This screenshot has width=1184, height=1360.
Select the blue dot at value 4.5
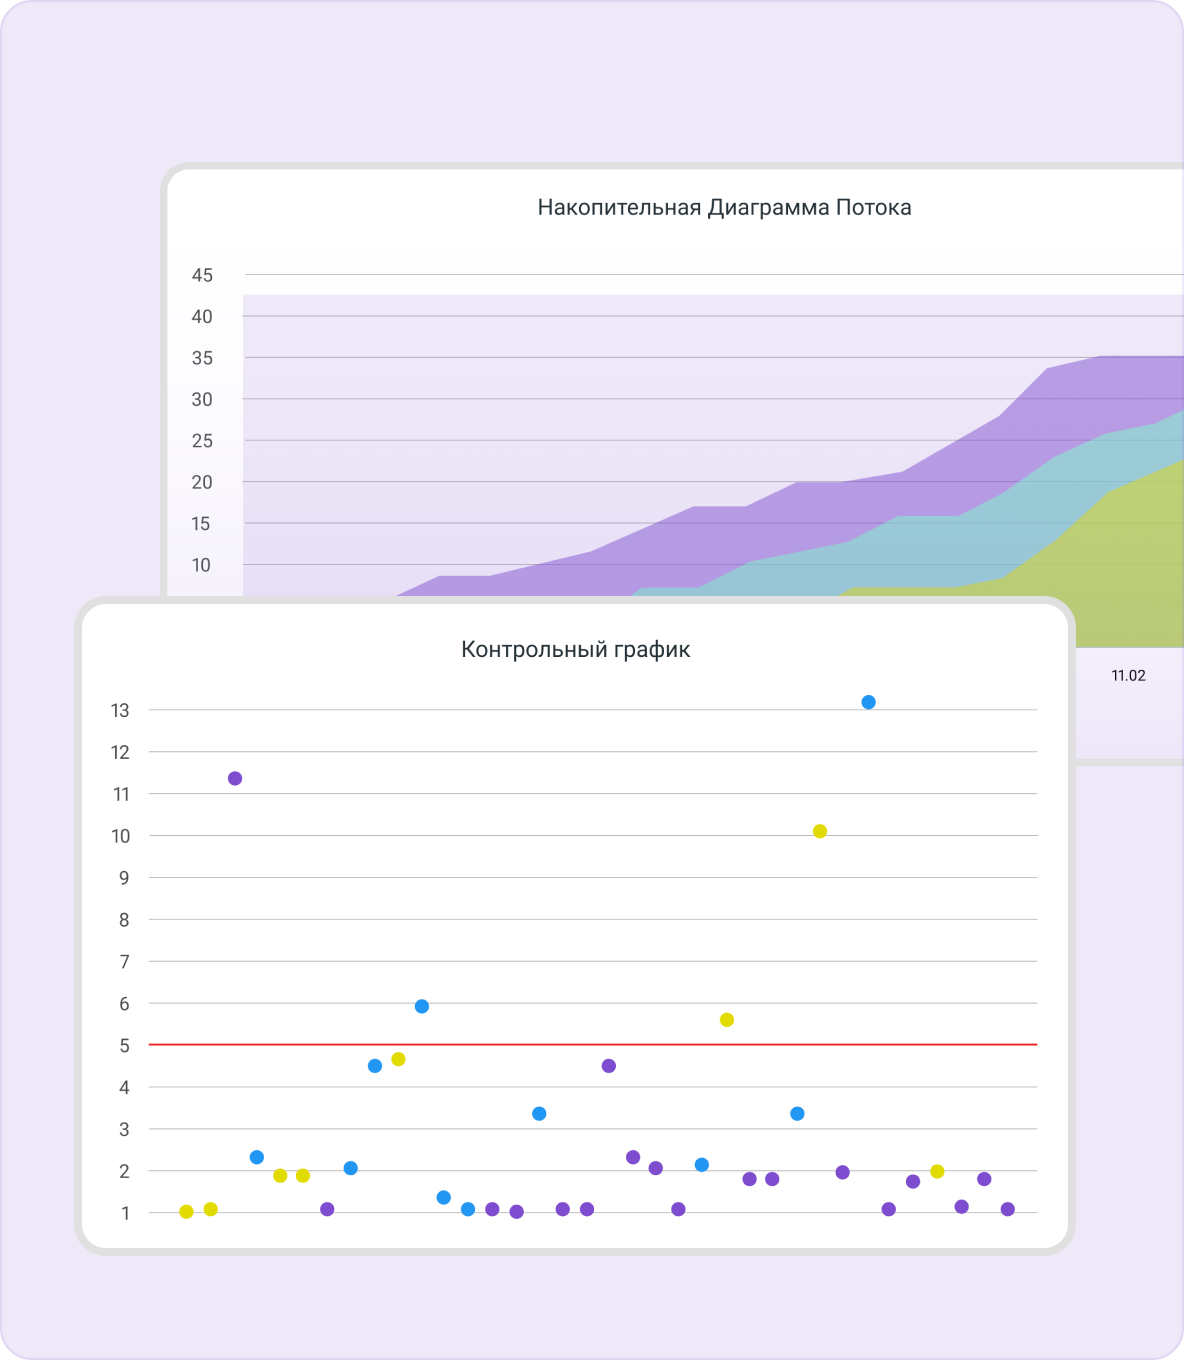tap(375, 1066)
